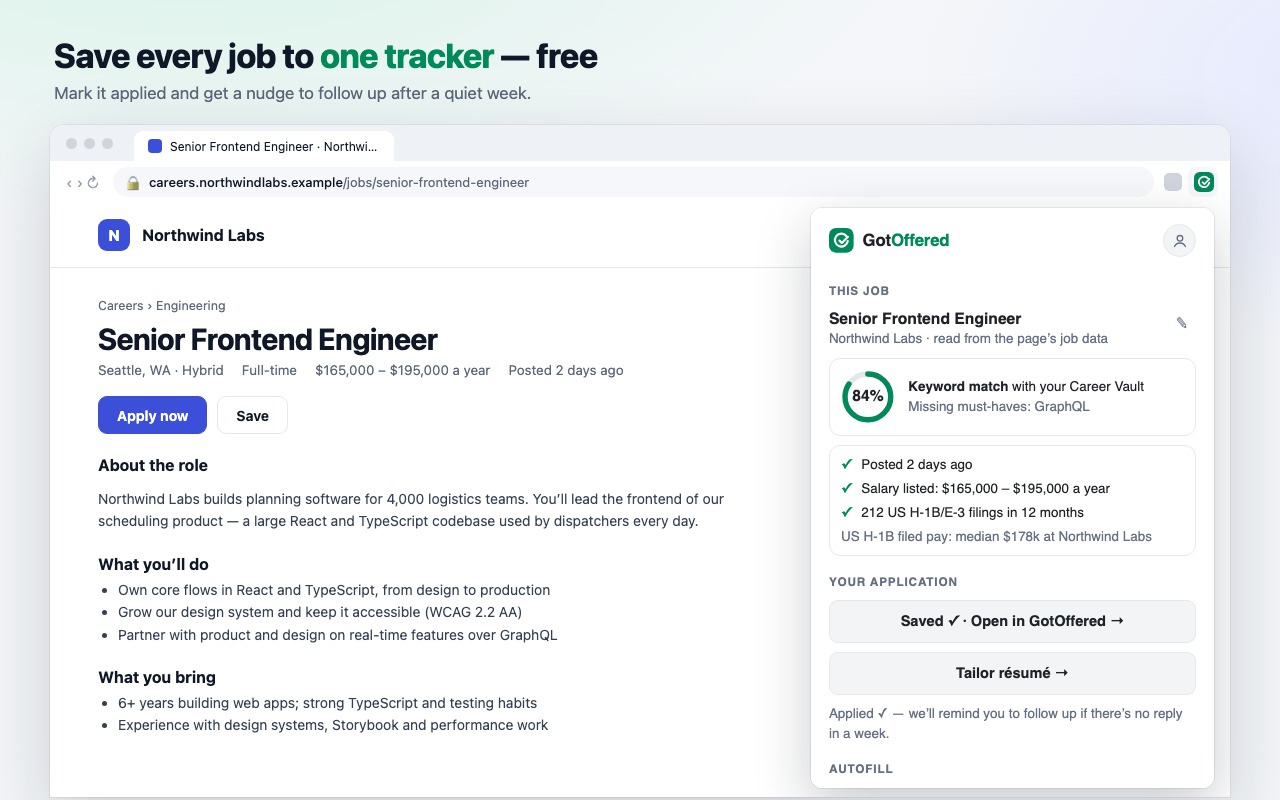The height and width of the screenshot is (800, 1280).
Task: Click the pencil edit icon beside job title
Action: (x=1181, y=322)
